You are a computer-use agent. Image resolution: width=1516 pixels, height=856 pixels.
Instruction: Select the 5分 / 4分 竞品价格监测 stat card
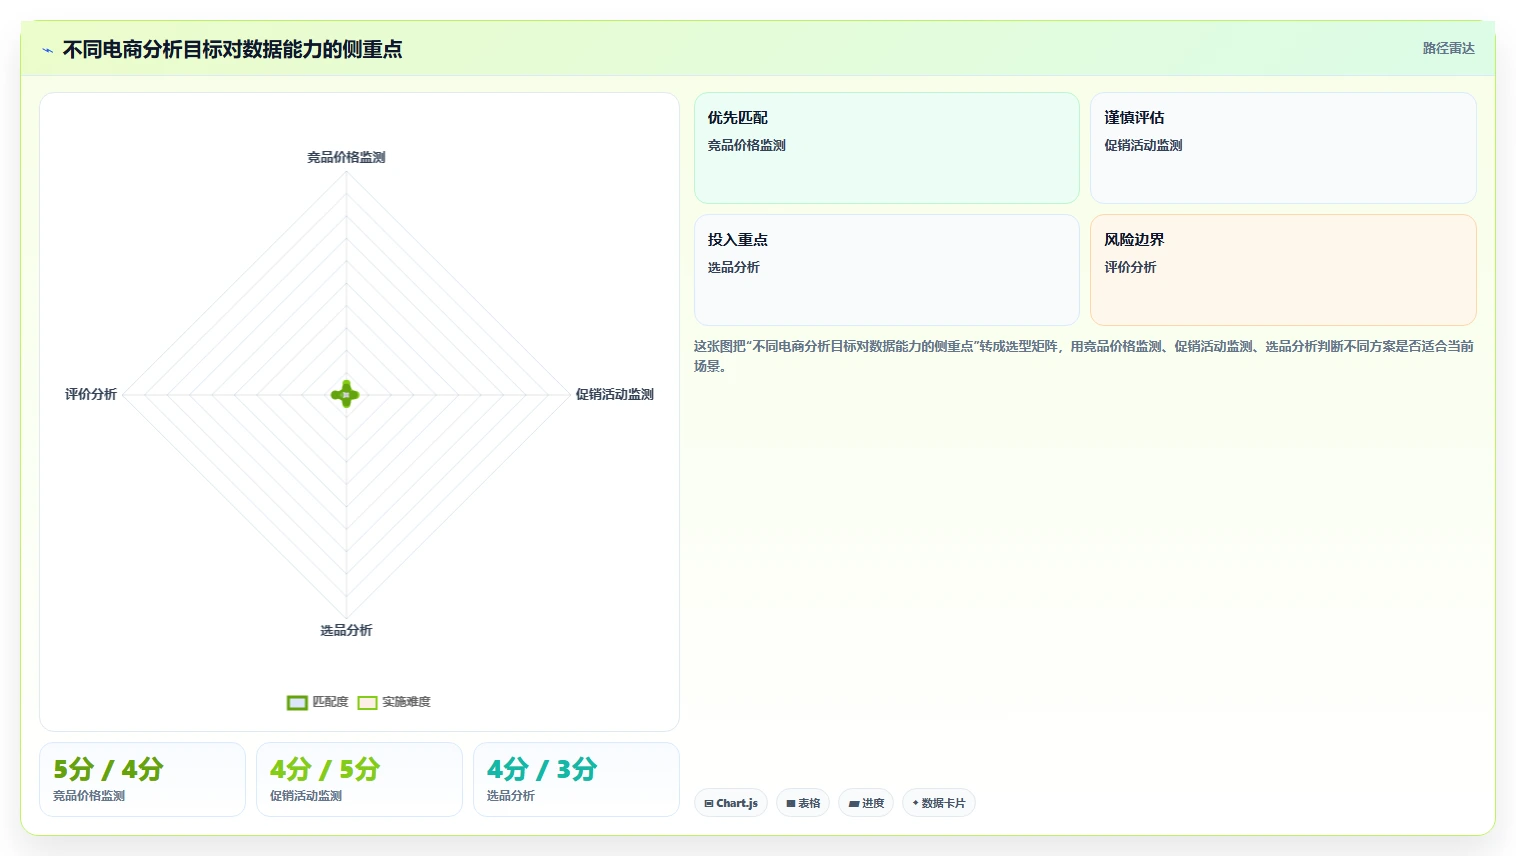pos(142,779)
